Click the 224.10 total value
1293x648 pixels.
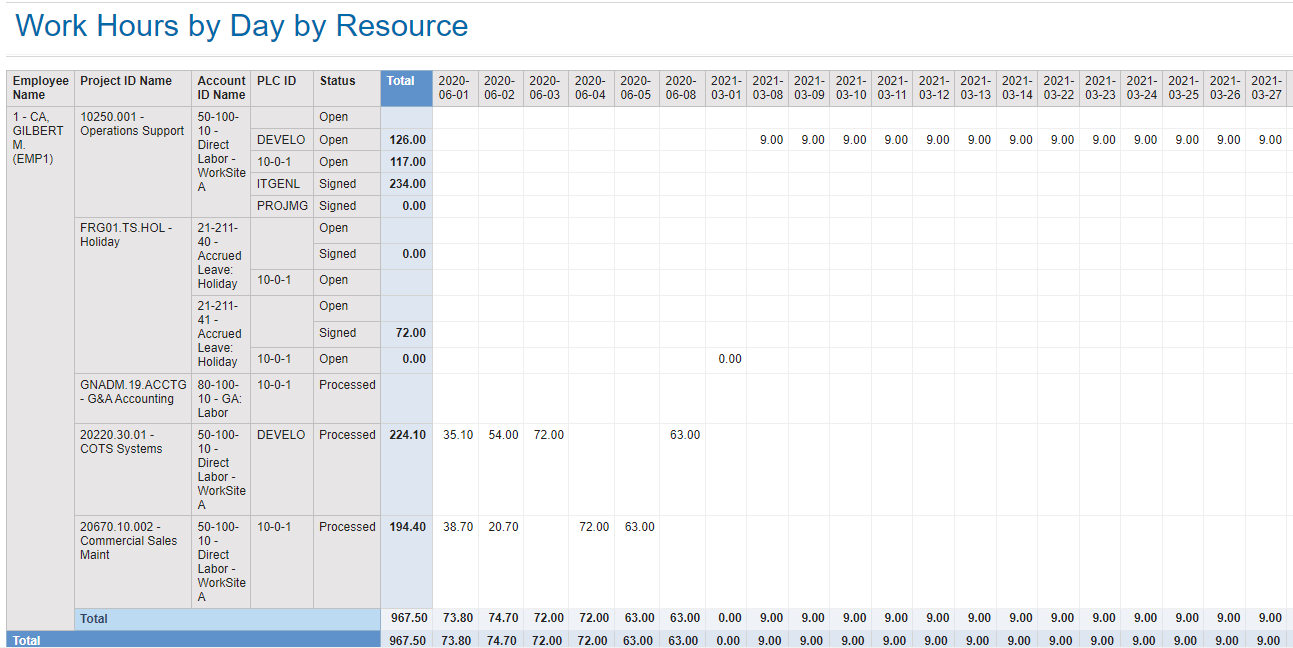[x=407, y=435]
